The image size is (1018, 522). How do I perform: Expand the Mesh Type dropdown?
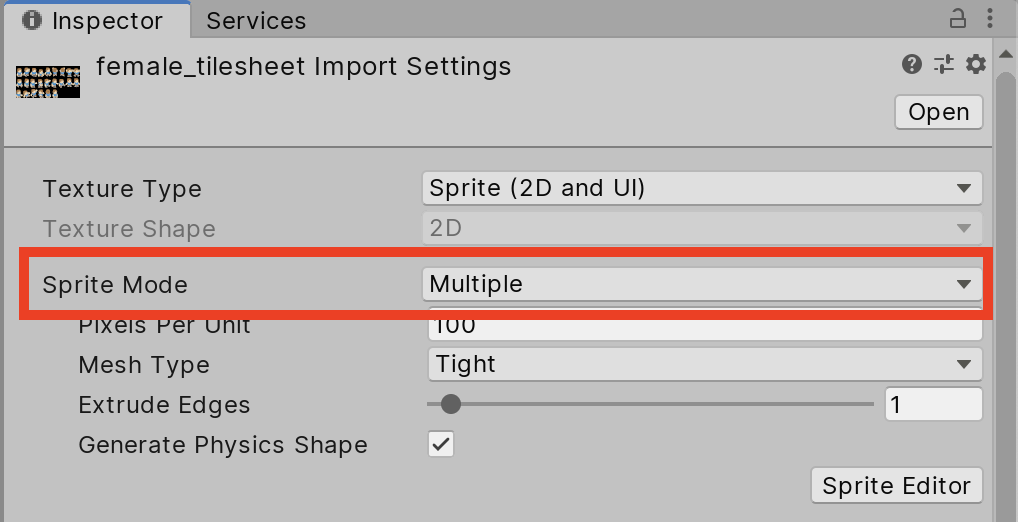pyautogui.click(x=705, y=364)
